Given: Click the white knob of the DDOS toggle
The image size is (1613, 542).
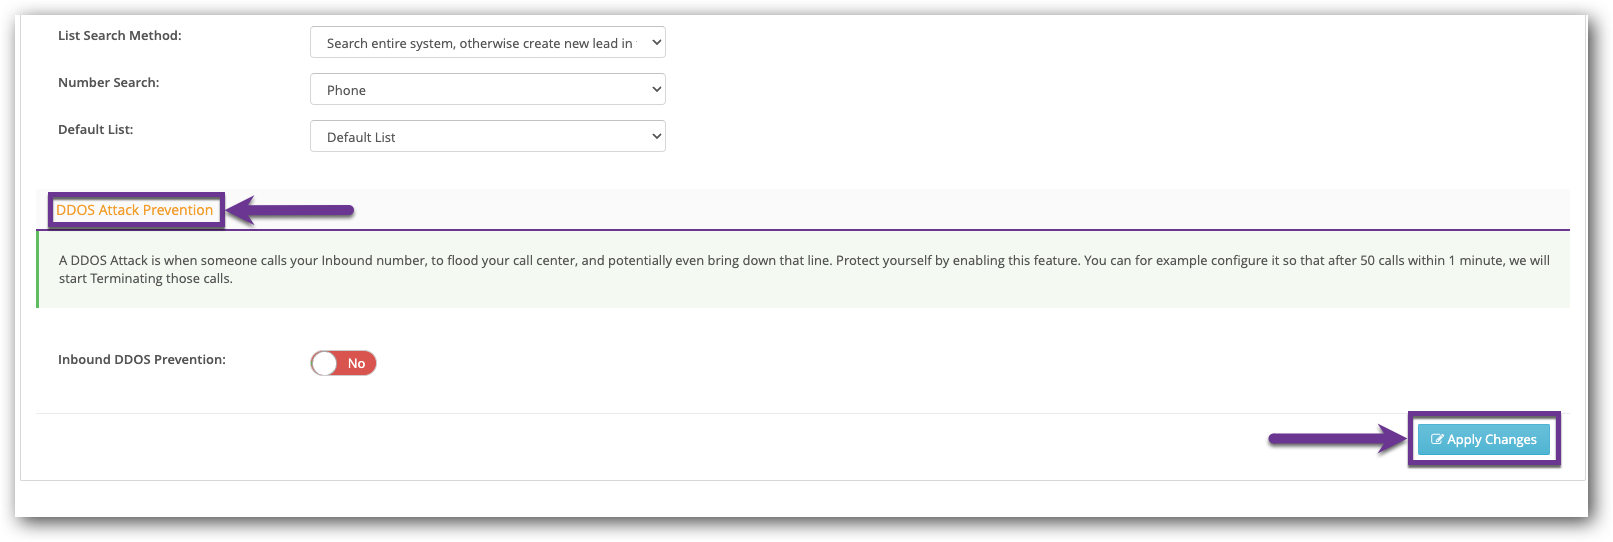Looking at the screenshot, I should (x=324, y=363).
